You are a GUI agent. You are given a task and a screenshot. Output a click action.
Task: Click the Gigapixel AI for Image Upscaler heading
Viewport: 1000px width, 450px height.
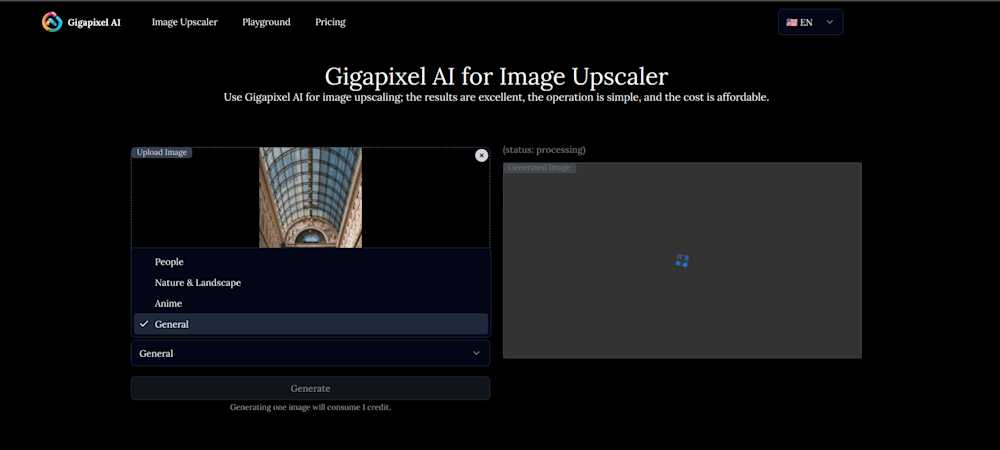496,76
